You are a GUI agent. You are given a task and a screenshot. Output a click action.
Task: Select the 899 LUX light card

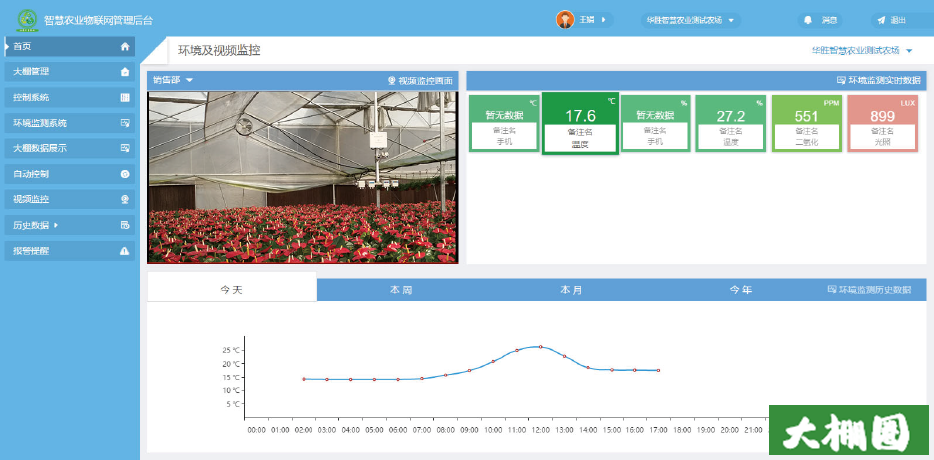[x=882, y=123]
